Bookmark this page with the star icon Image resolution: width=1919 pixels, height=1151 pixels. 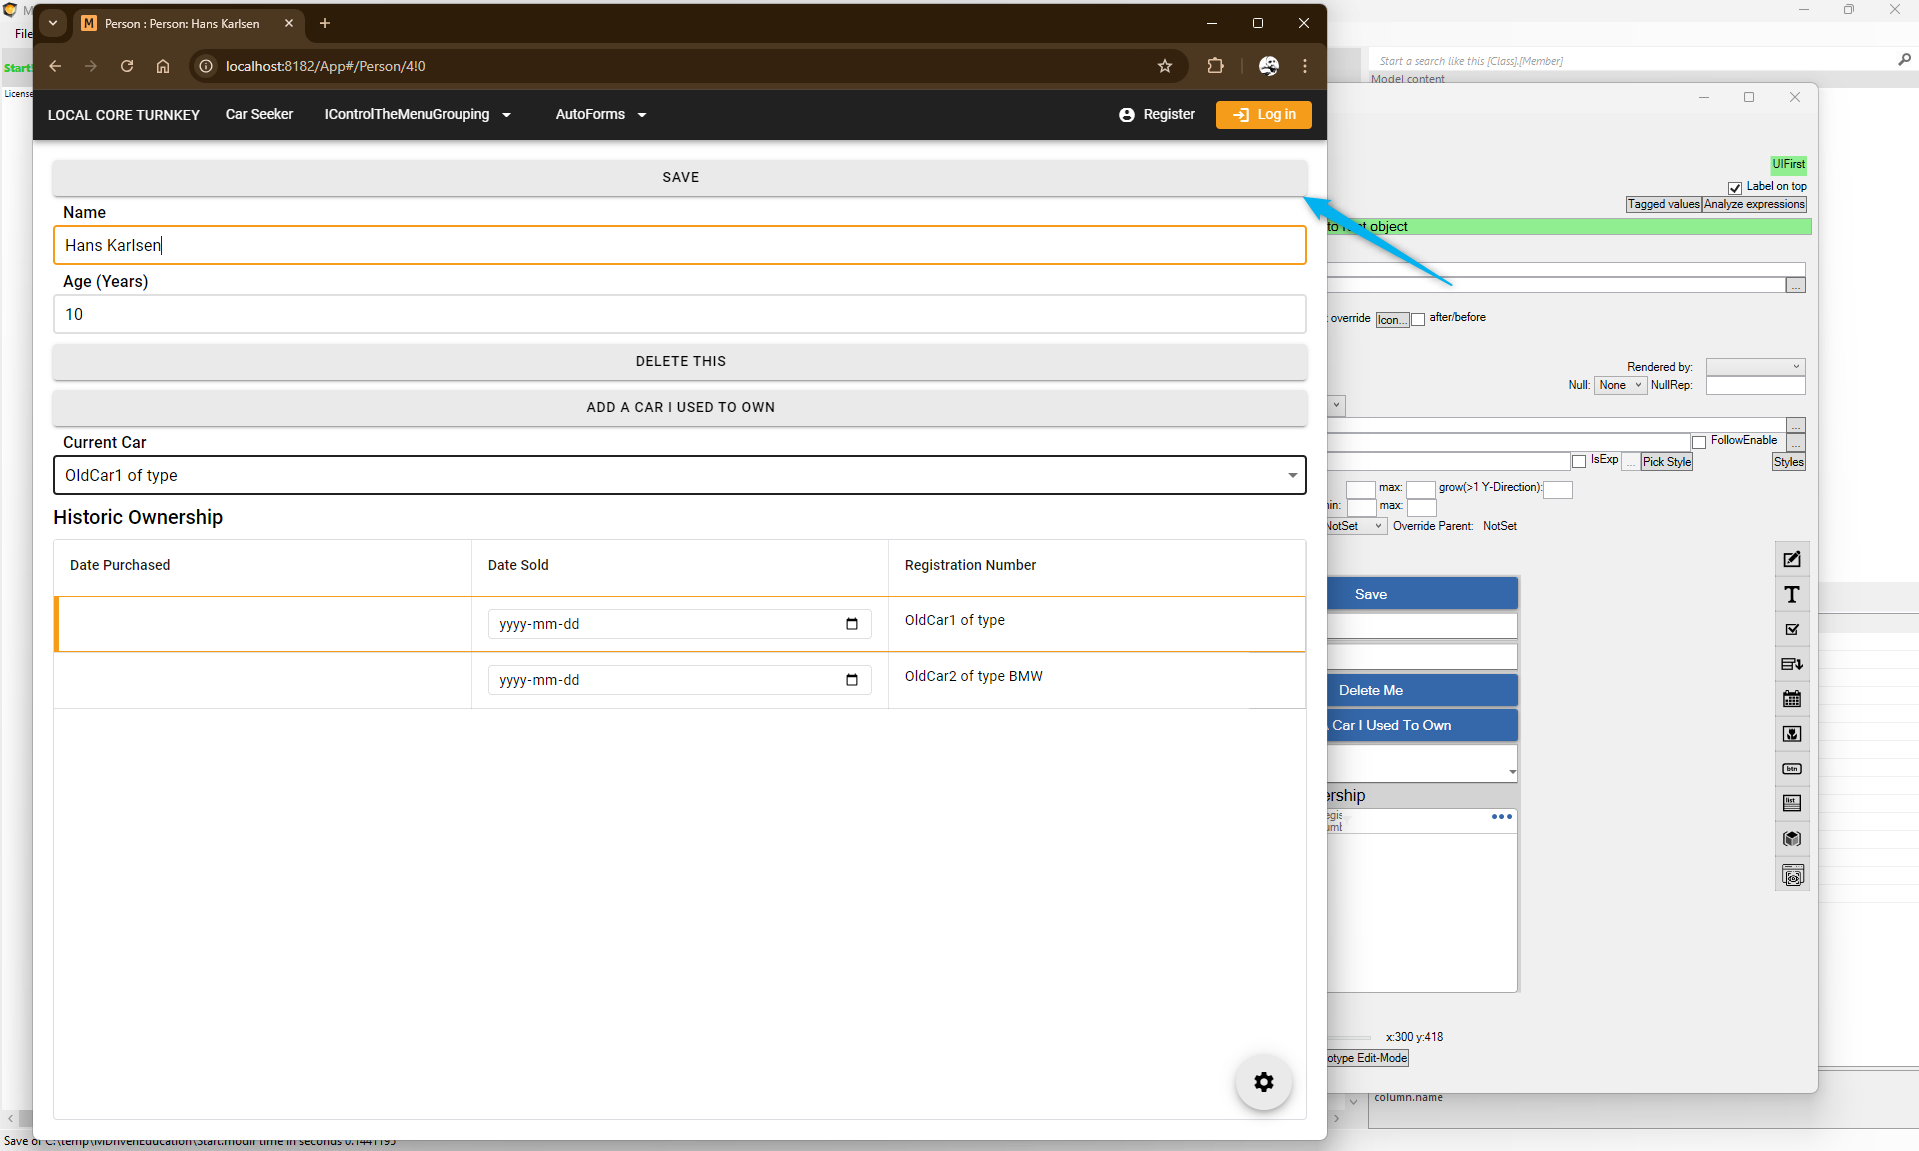click(x=1165, y=66)
